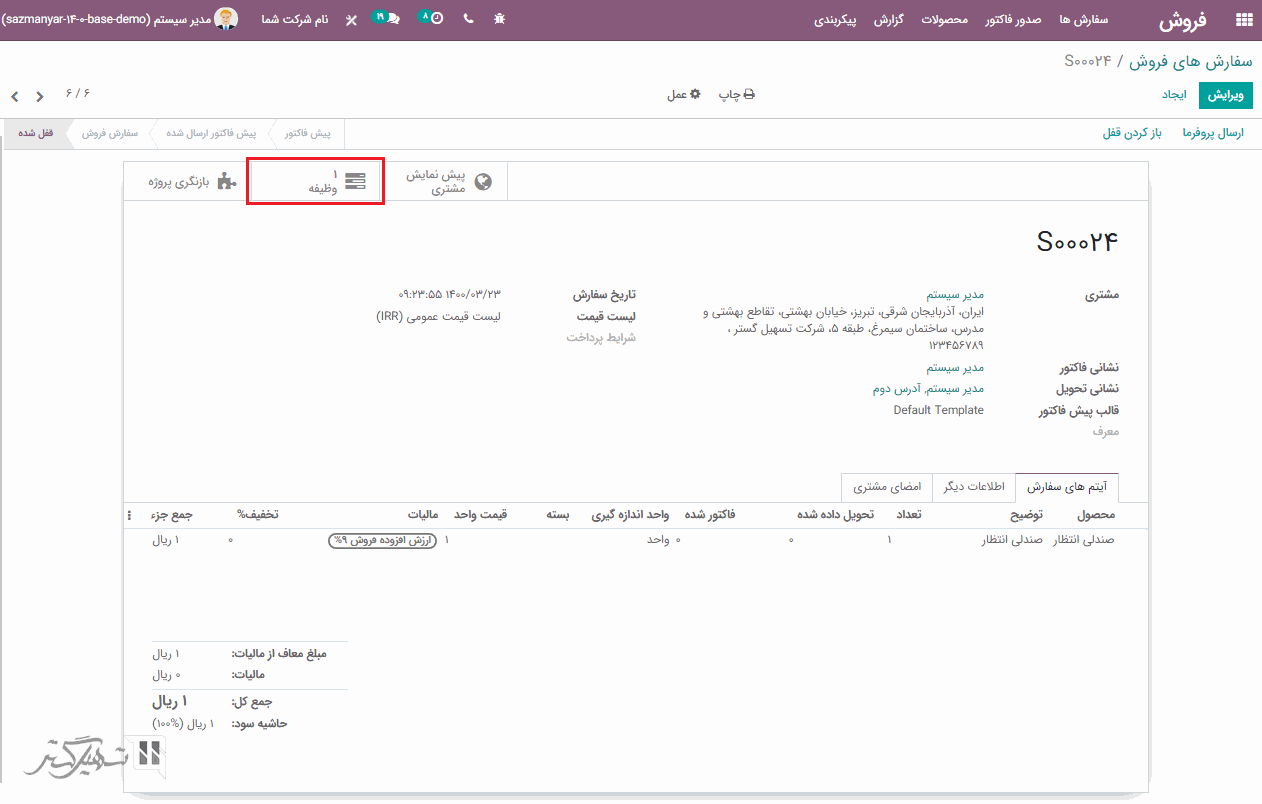The height and width of the screenshot is (804, 1262).
Task: Click the debug bug icon
Action: 500,20
